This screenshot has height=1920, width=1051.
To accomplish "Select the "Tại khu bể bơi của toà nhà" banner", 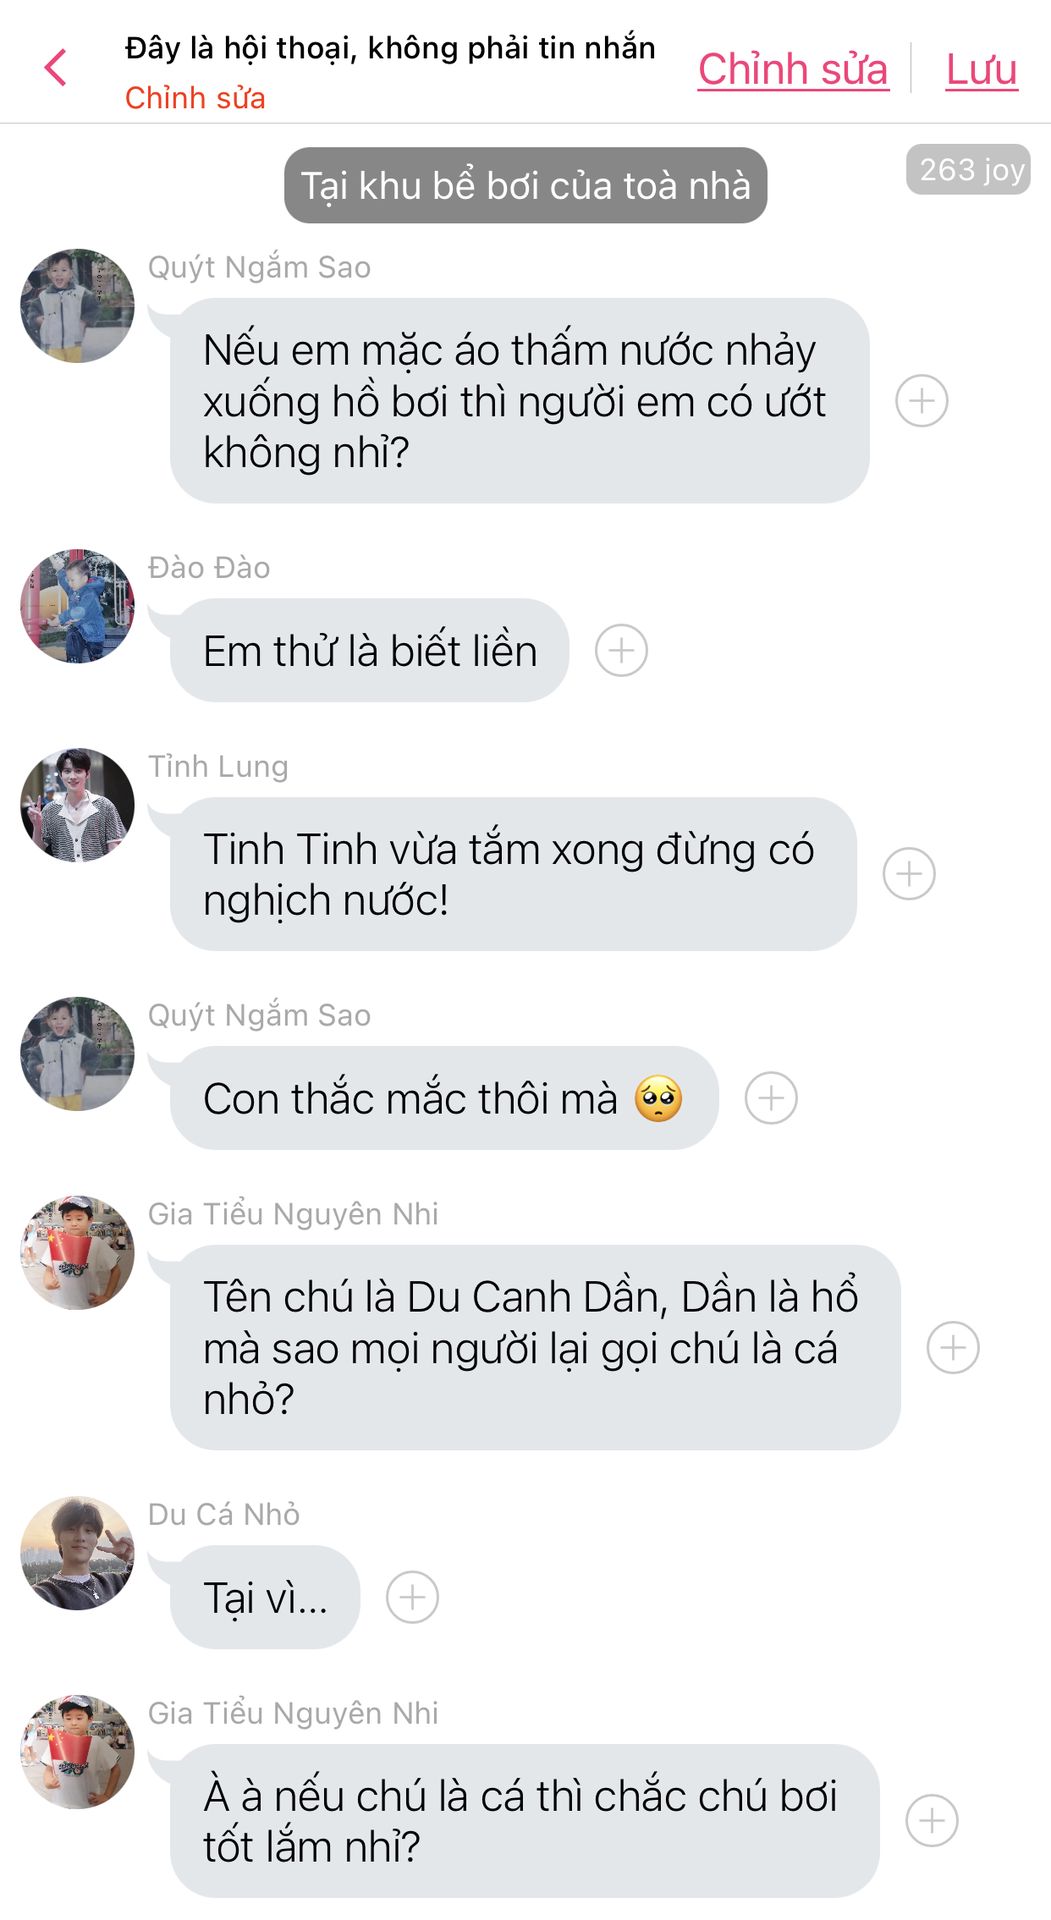I will [525, 185].
